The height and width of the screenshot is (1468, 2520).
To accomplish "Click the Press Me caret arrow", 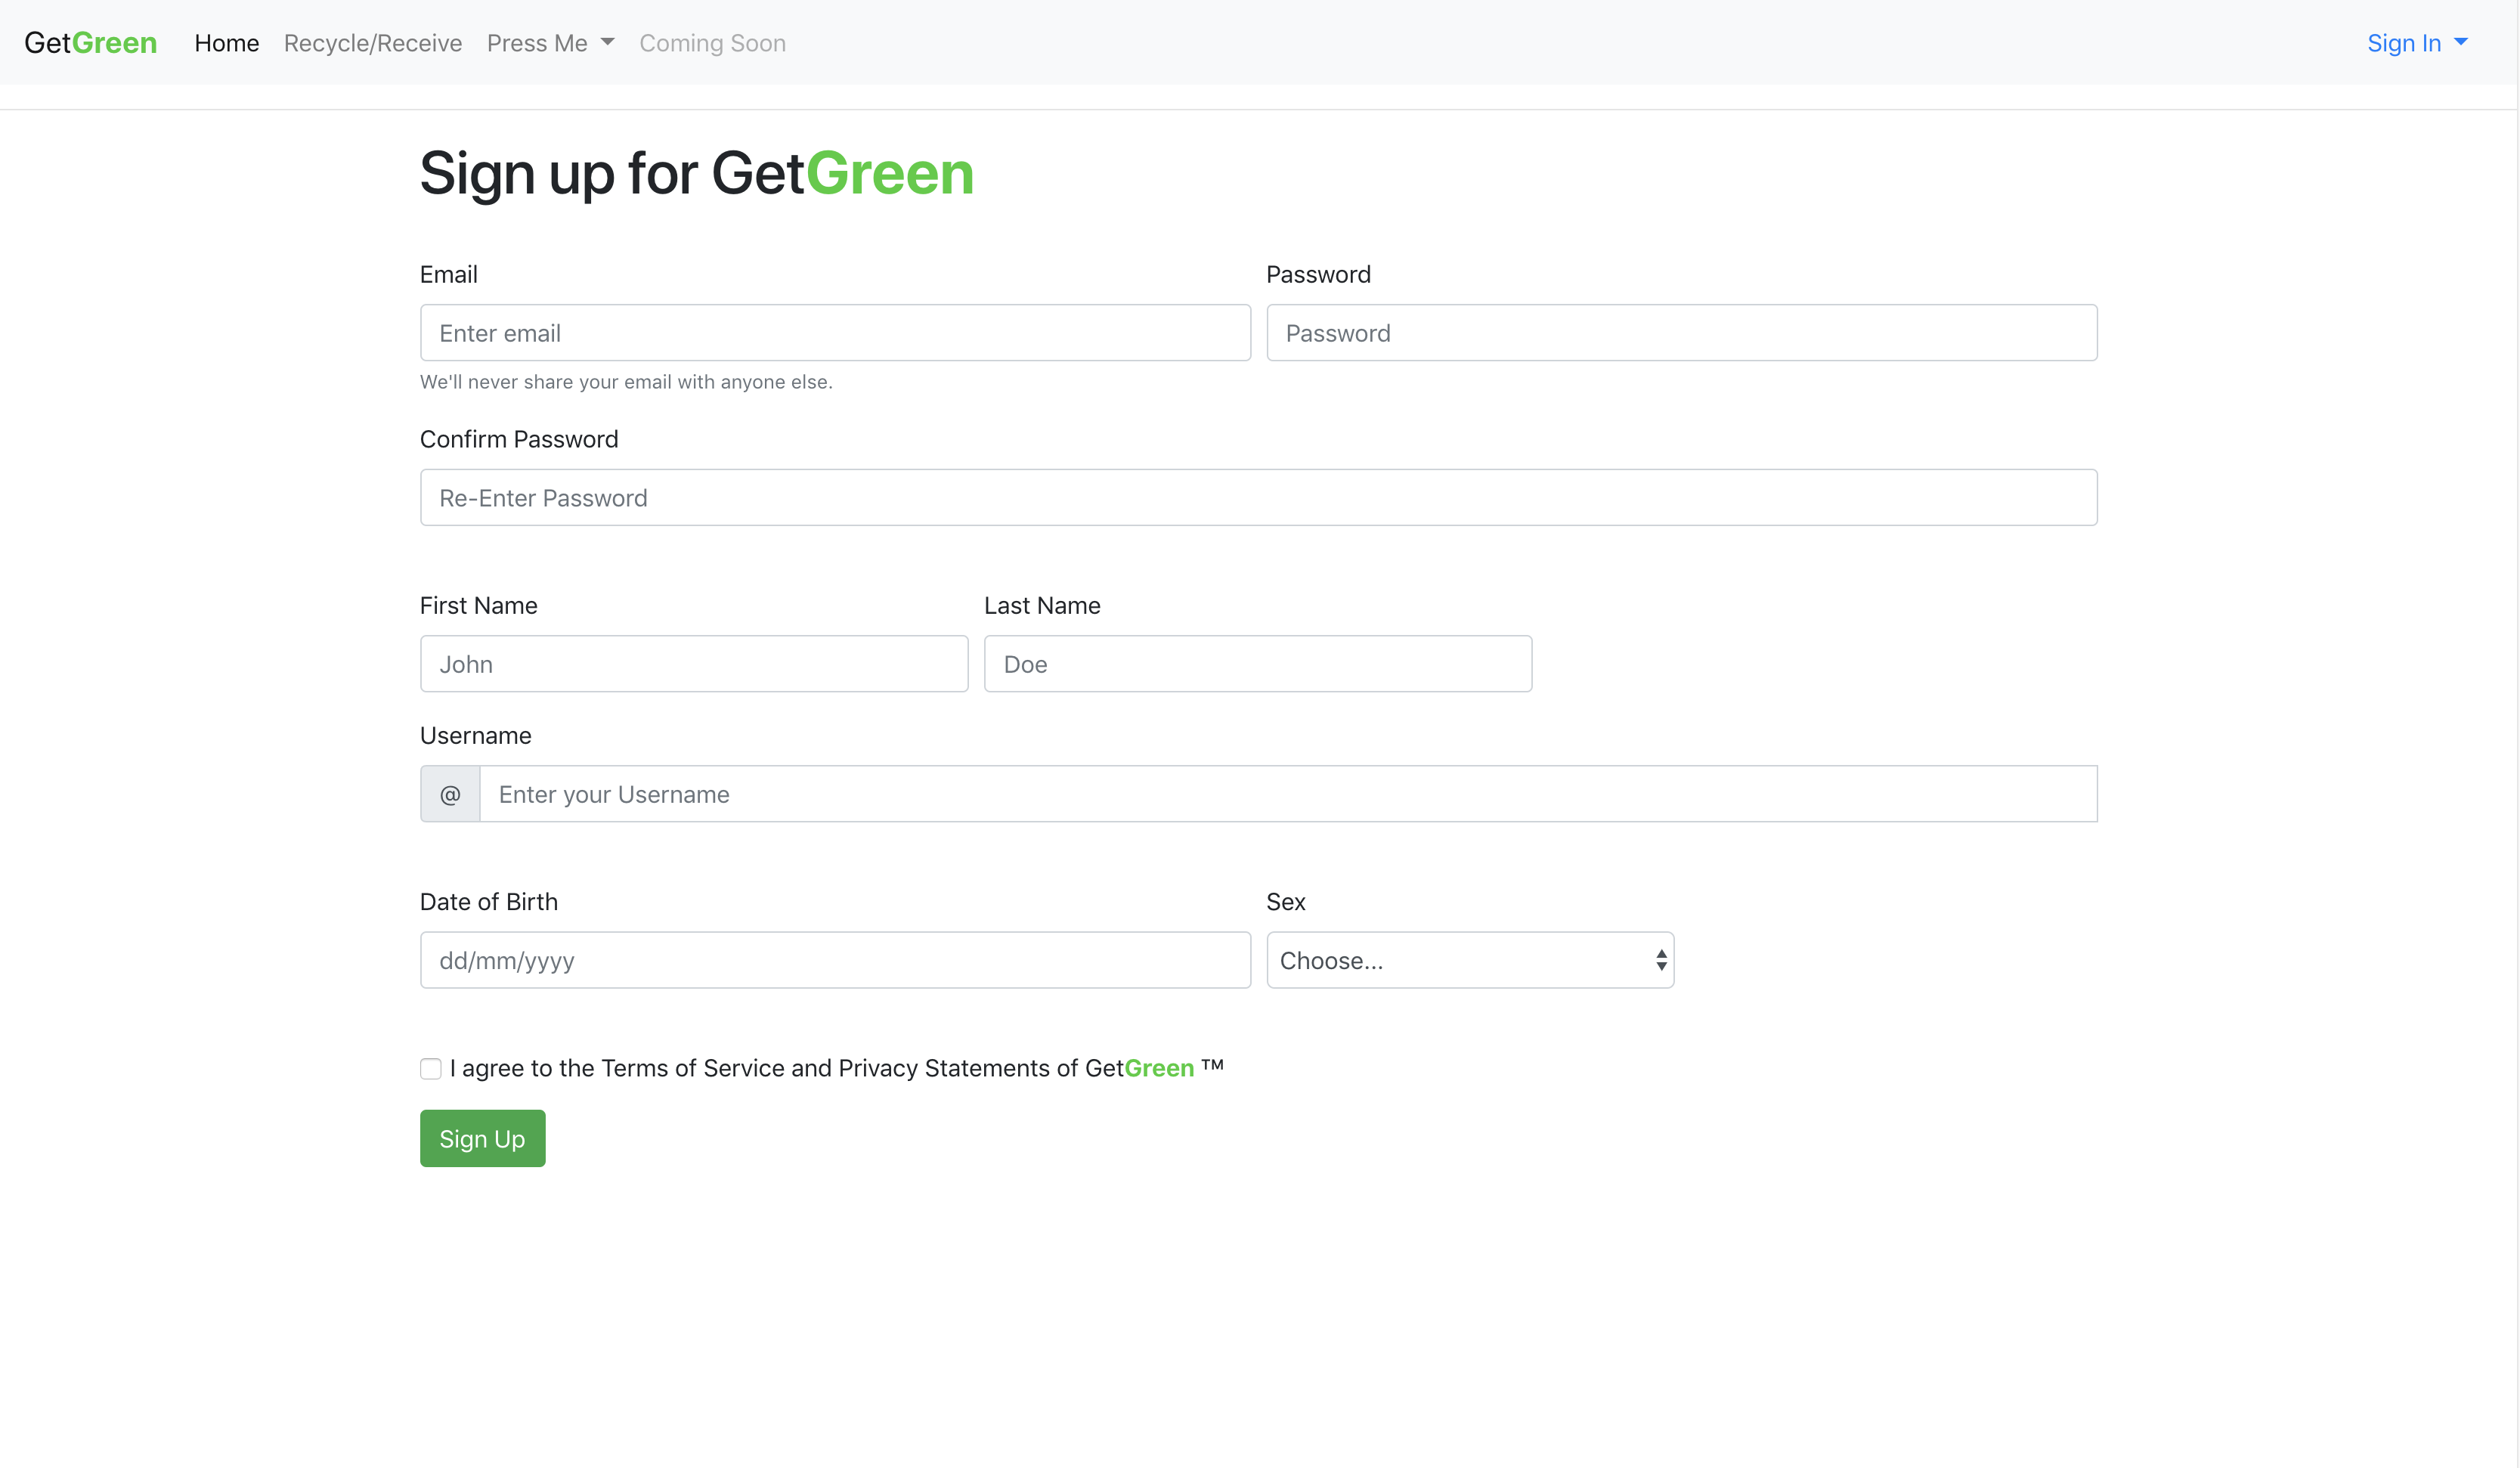I will coord(608,42).
